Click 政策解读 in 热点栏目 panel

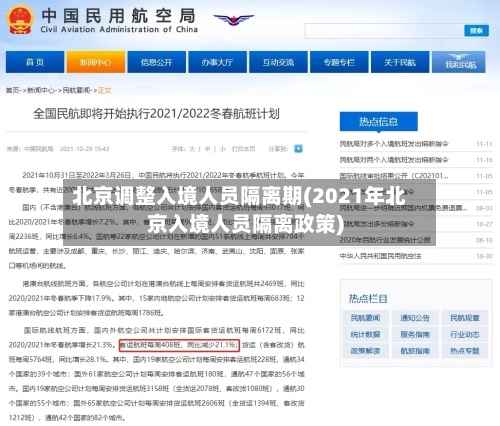coord(365,351)
